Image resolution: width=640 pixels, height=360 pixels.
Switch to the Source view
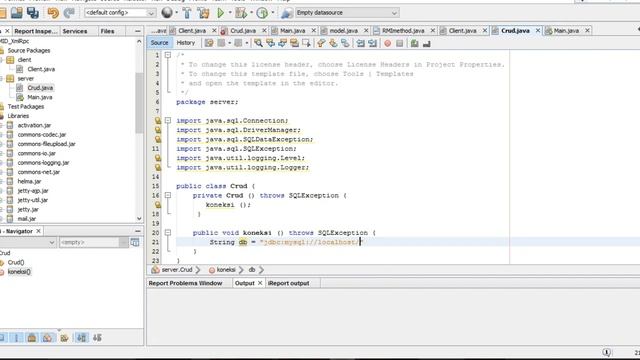[159, 43]
